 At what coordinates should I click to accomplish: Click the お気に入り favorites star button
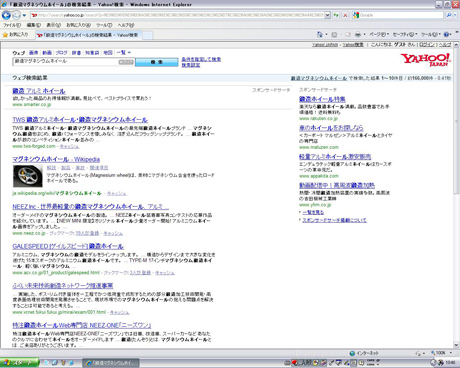(15, 34)
